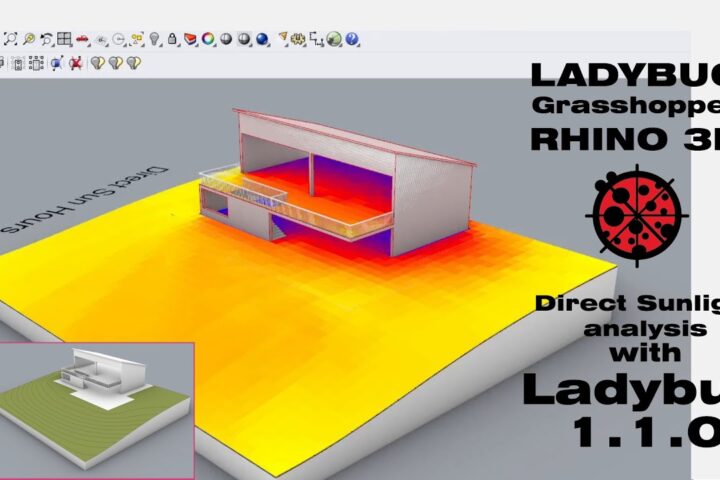The width and height of the screenshot is (720, 480).
Task: Click the red car Set View icon
Action: [x=82, y=40]
